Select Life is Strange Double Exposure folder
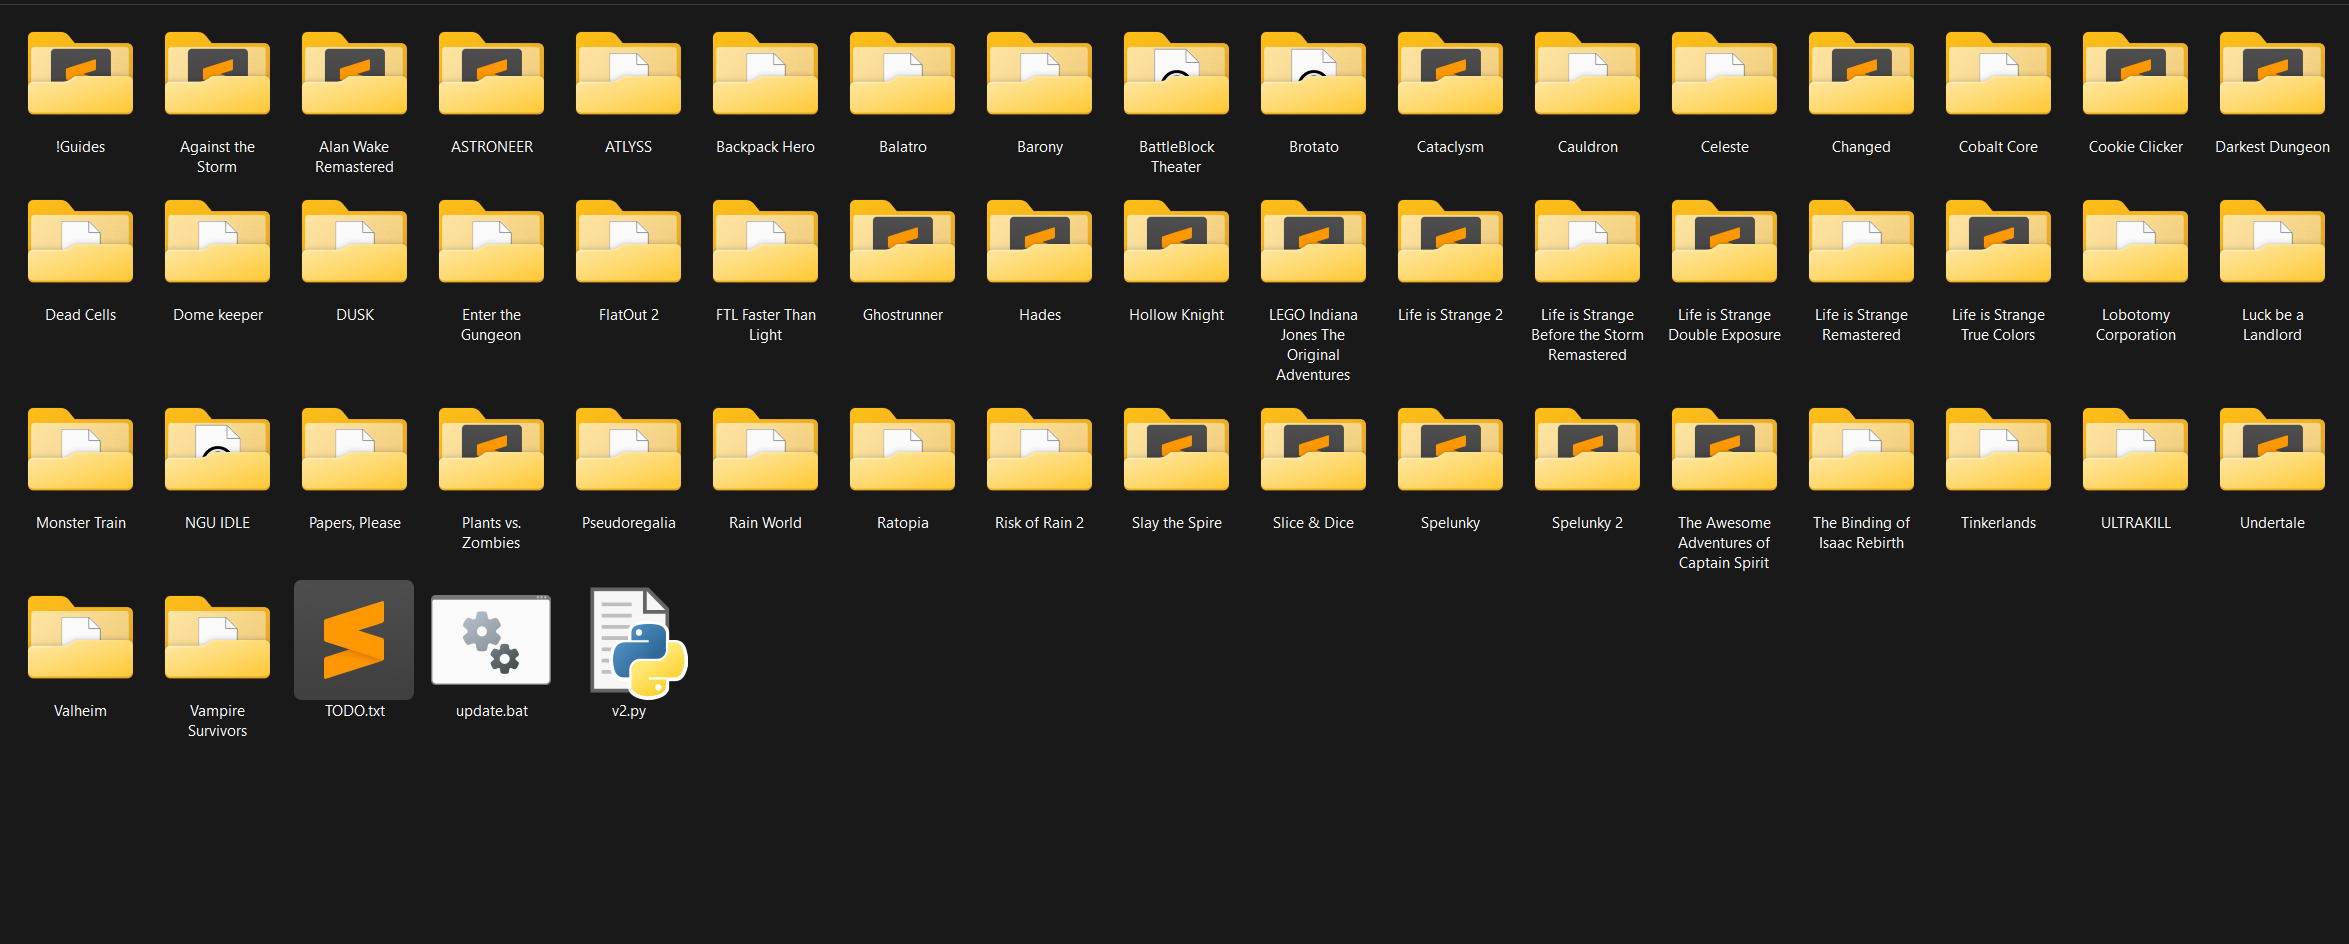 1724,241
